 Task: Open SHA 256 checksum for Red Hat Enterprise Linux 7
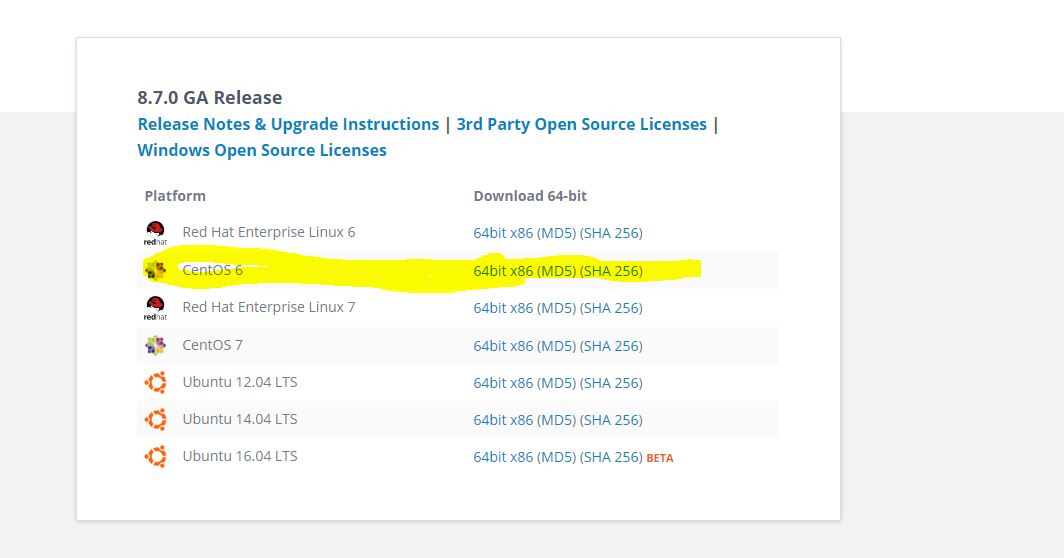pyautogui.click(x=611, y=308)
